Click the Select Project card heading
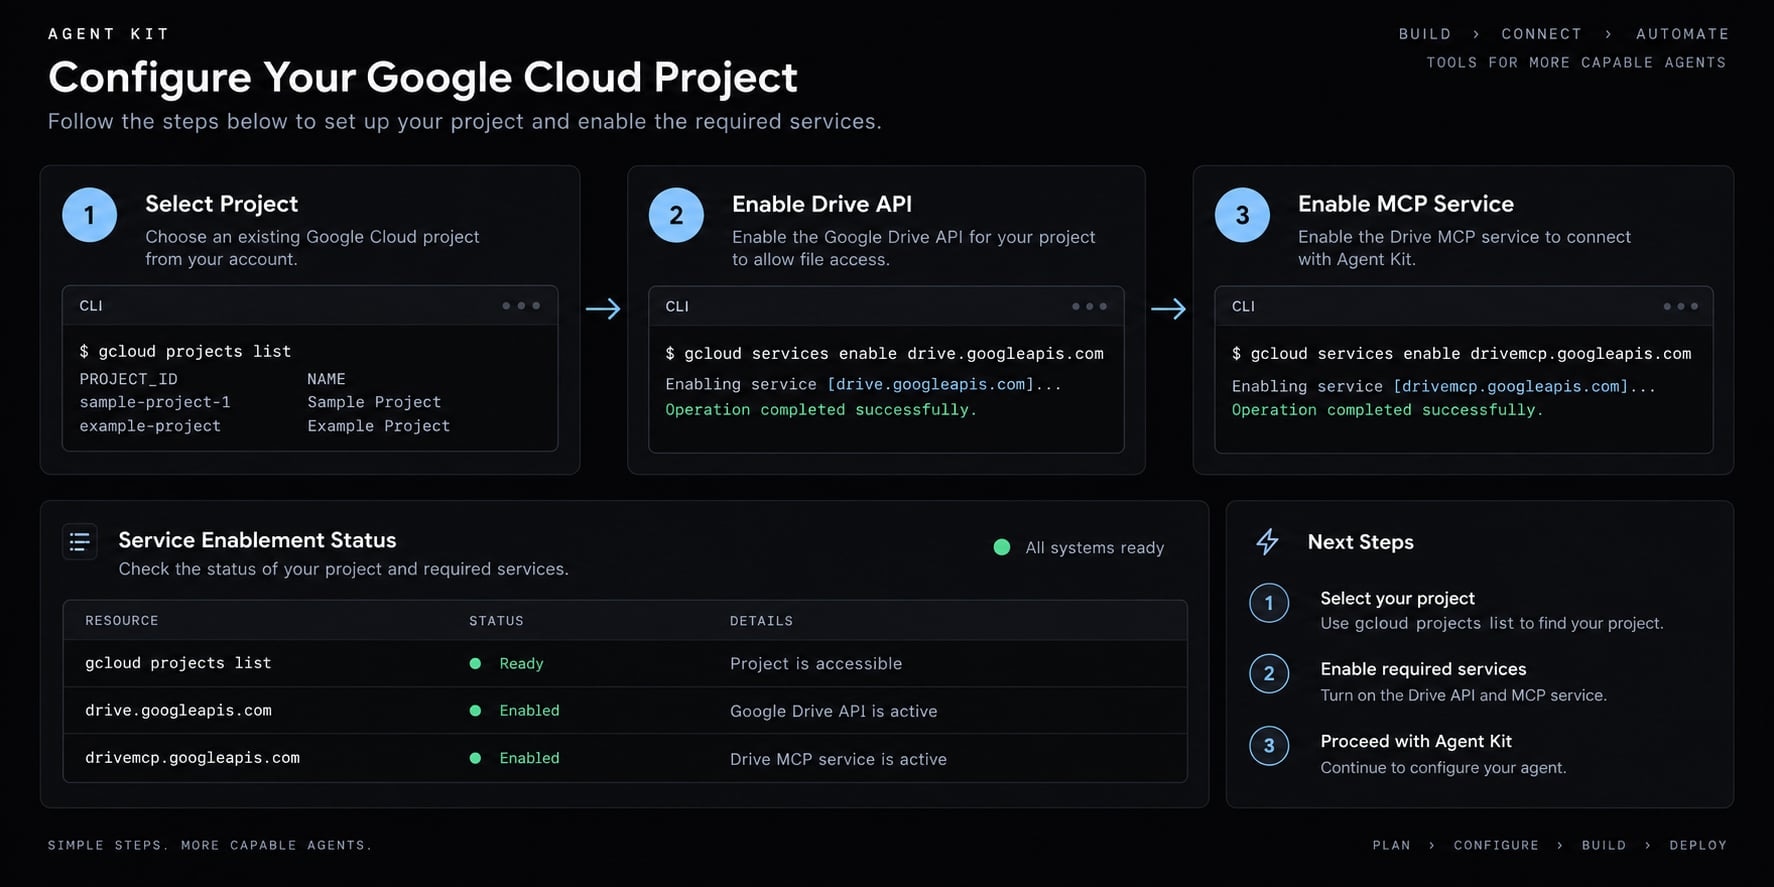 pyautogui.click(x=221, y=204)
